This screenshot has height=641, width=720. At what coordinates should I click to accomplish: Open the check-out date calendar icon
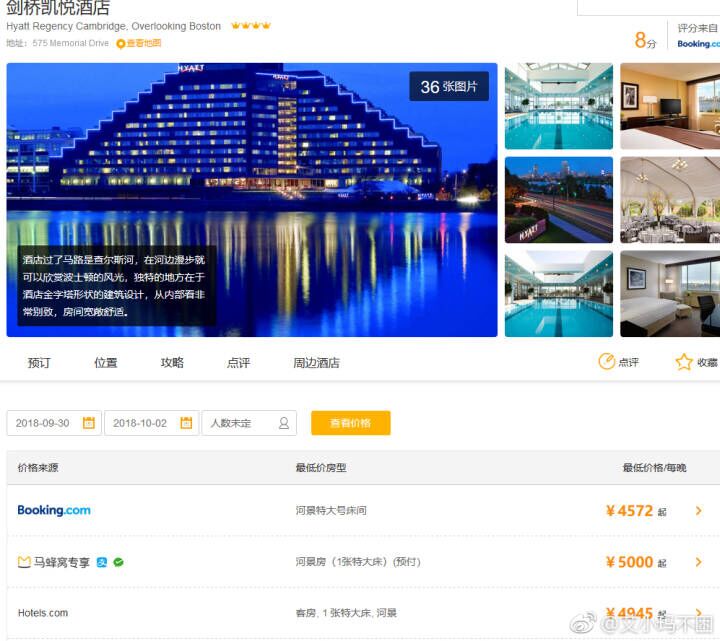(x=186, y=422)
